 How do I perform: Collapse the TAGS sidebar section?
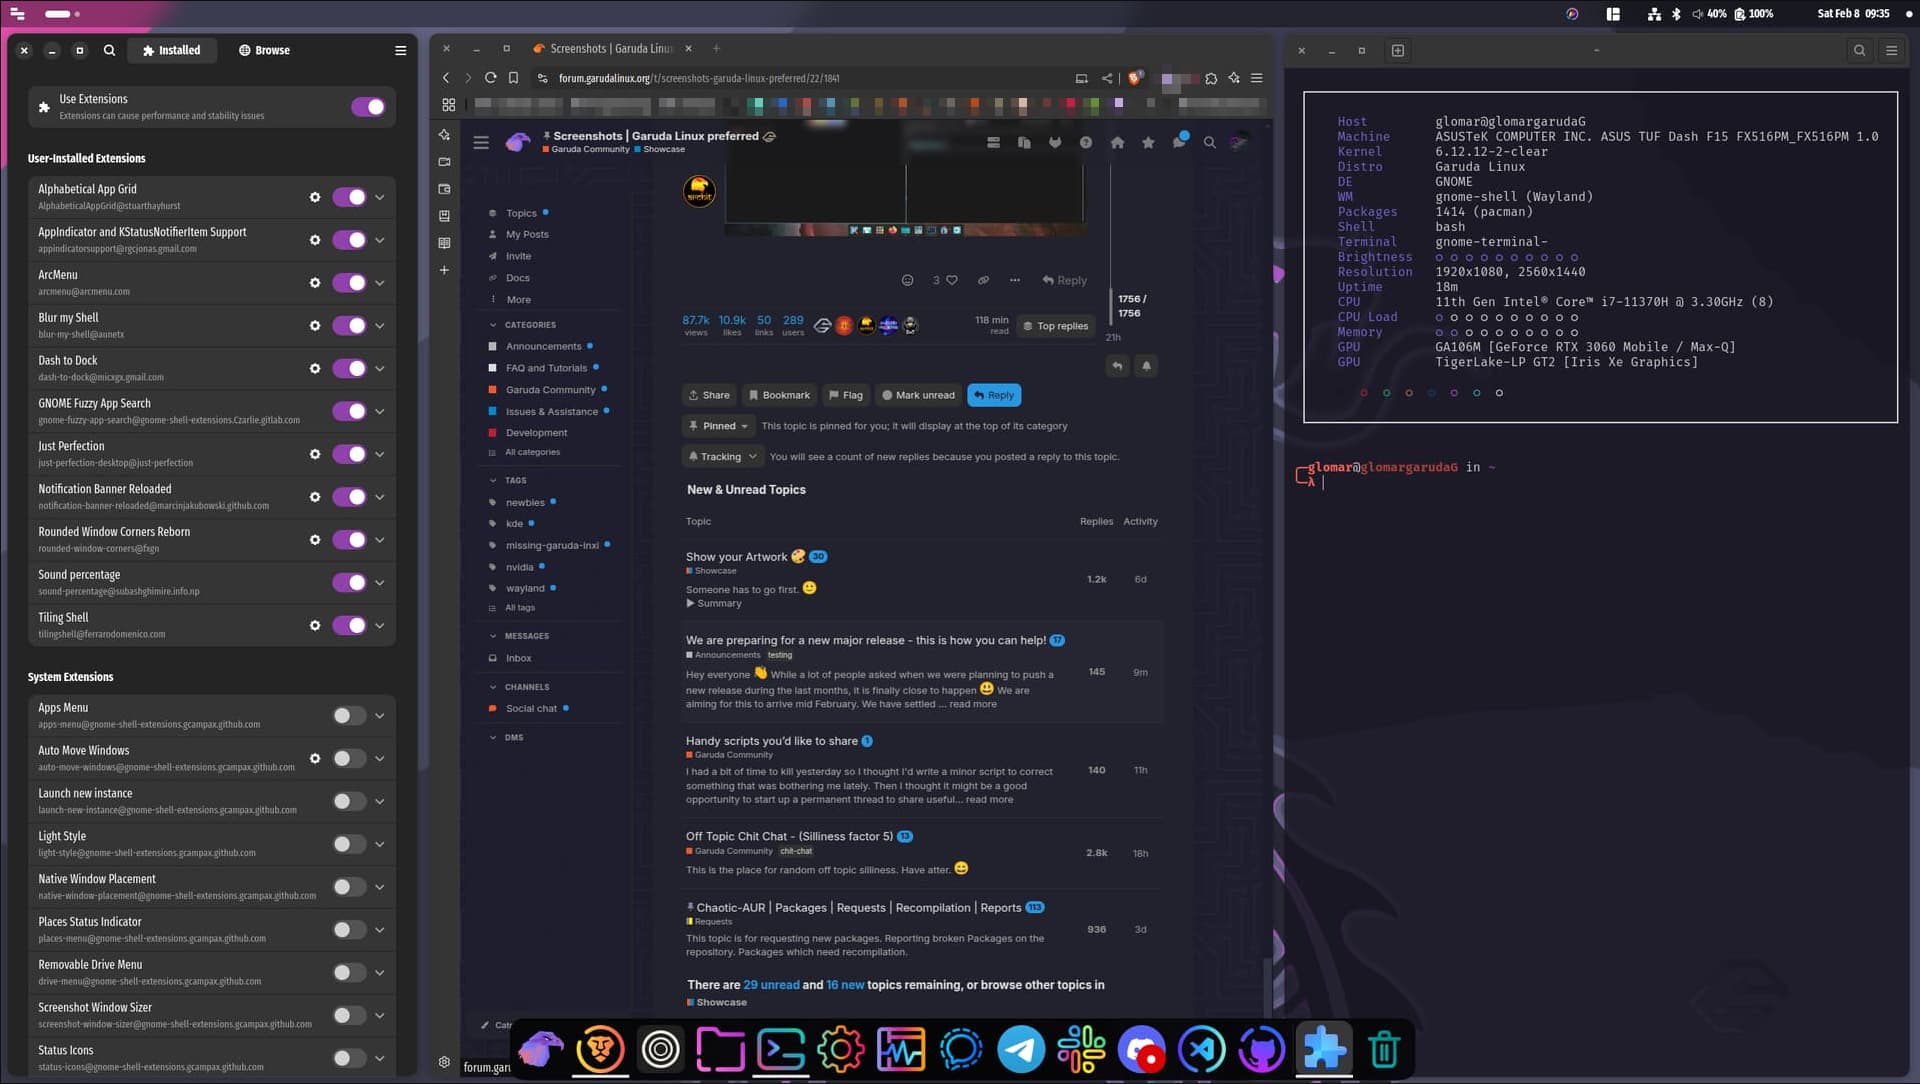click(x=507, y=480)
